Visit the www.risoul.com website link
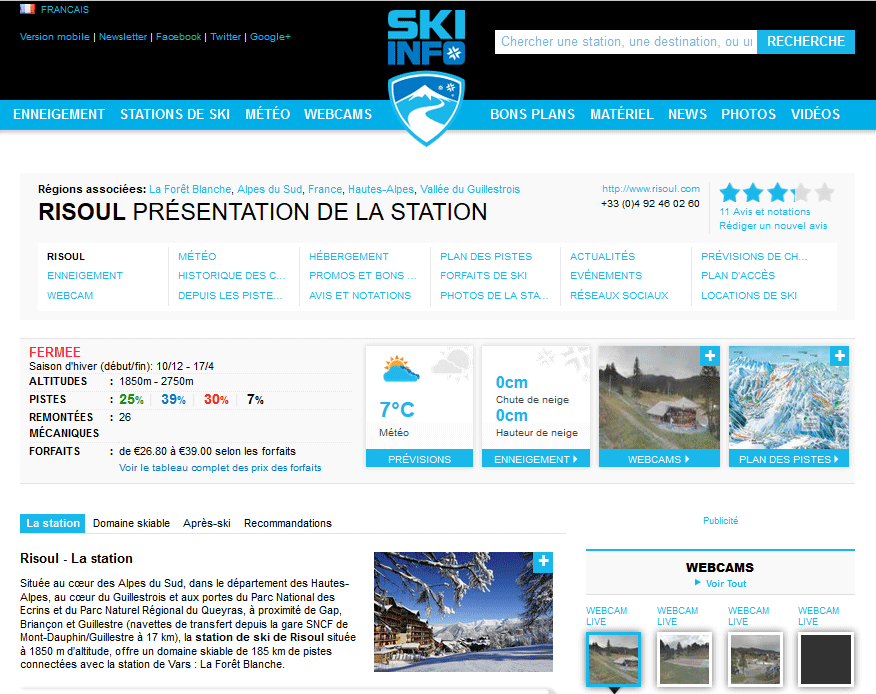Viewport: 876px width, 694px height. 651,189
